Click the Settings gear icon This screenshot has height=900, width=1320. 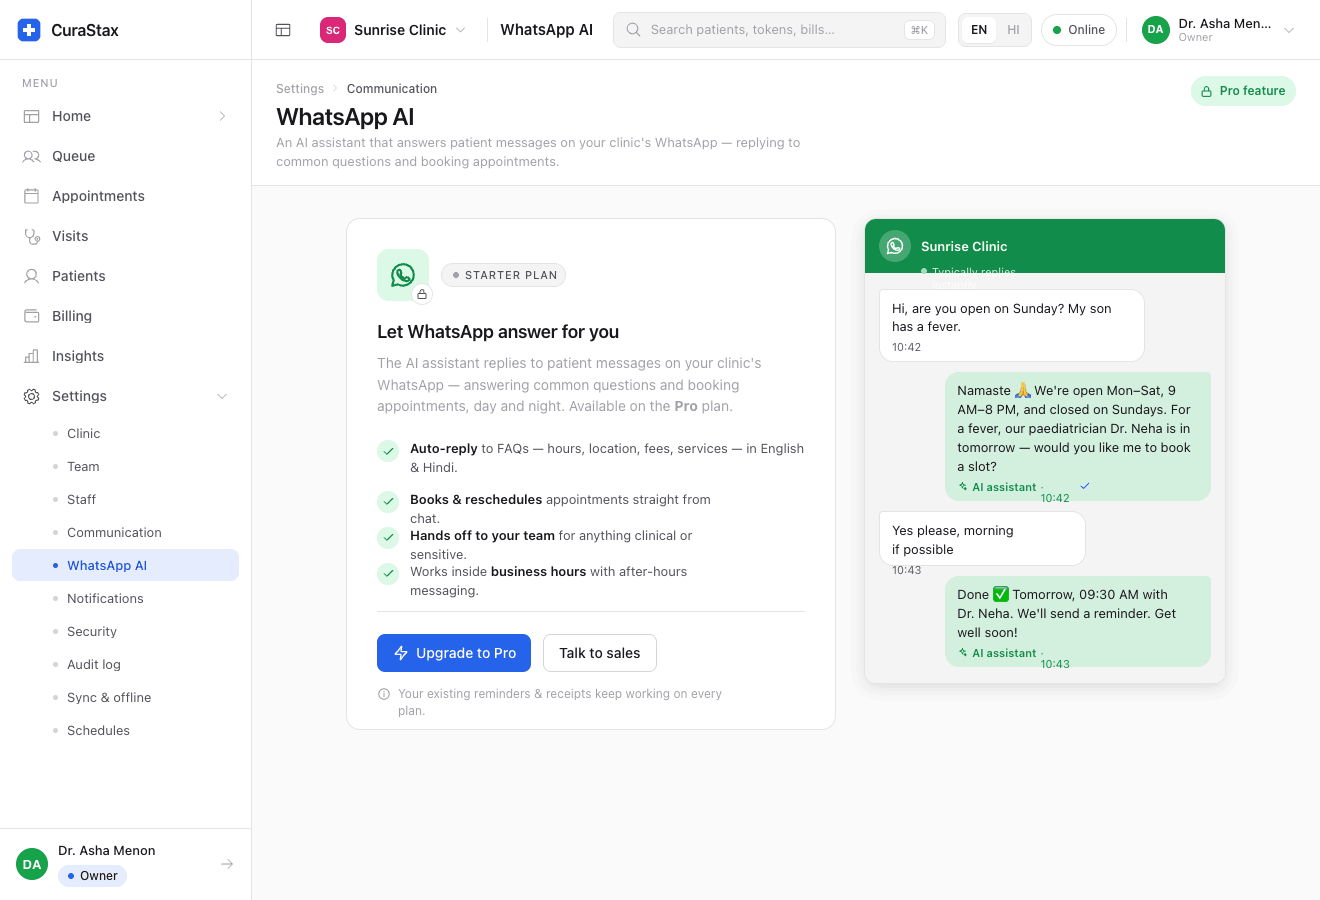point(32,396)
